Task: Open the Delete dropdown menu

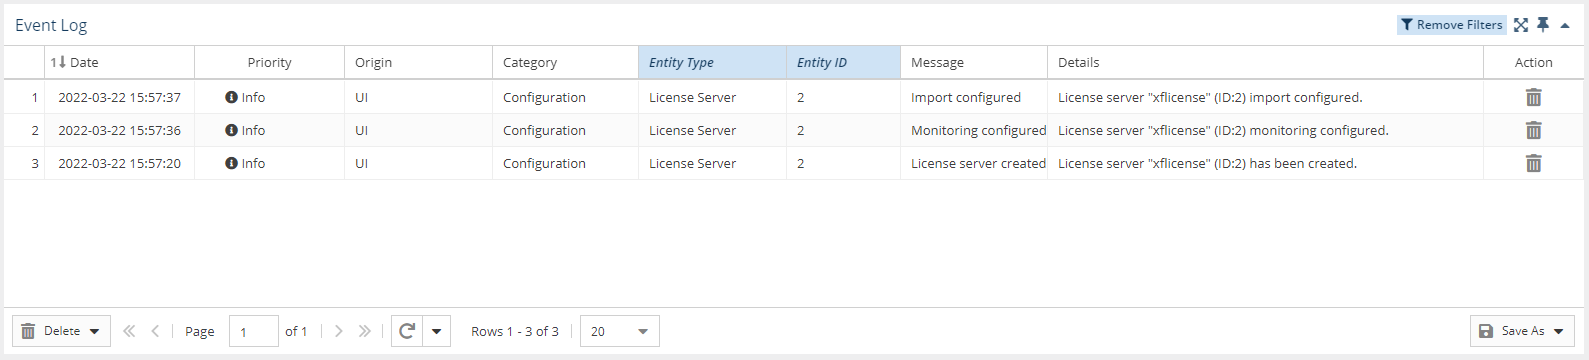Action: point(60,331)
